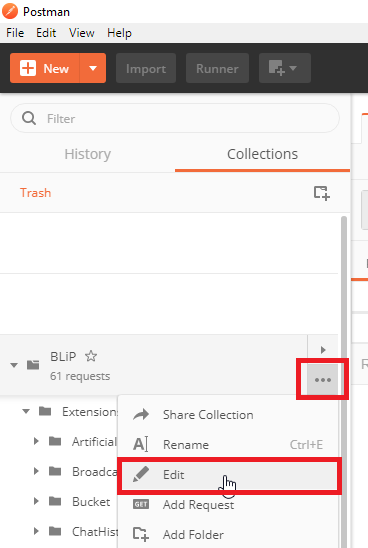Click the Artificial folder icon
This screenshot has width=368, height=548.
coord(55,441)
